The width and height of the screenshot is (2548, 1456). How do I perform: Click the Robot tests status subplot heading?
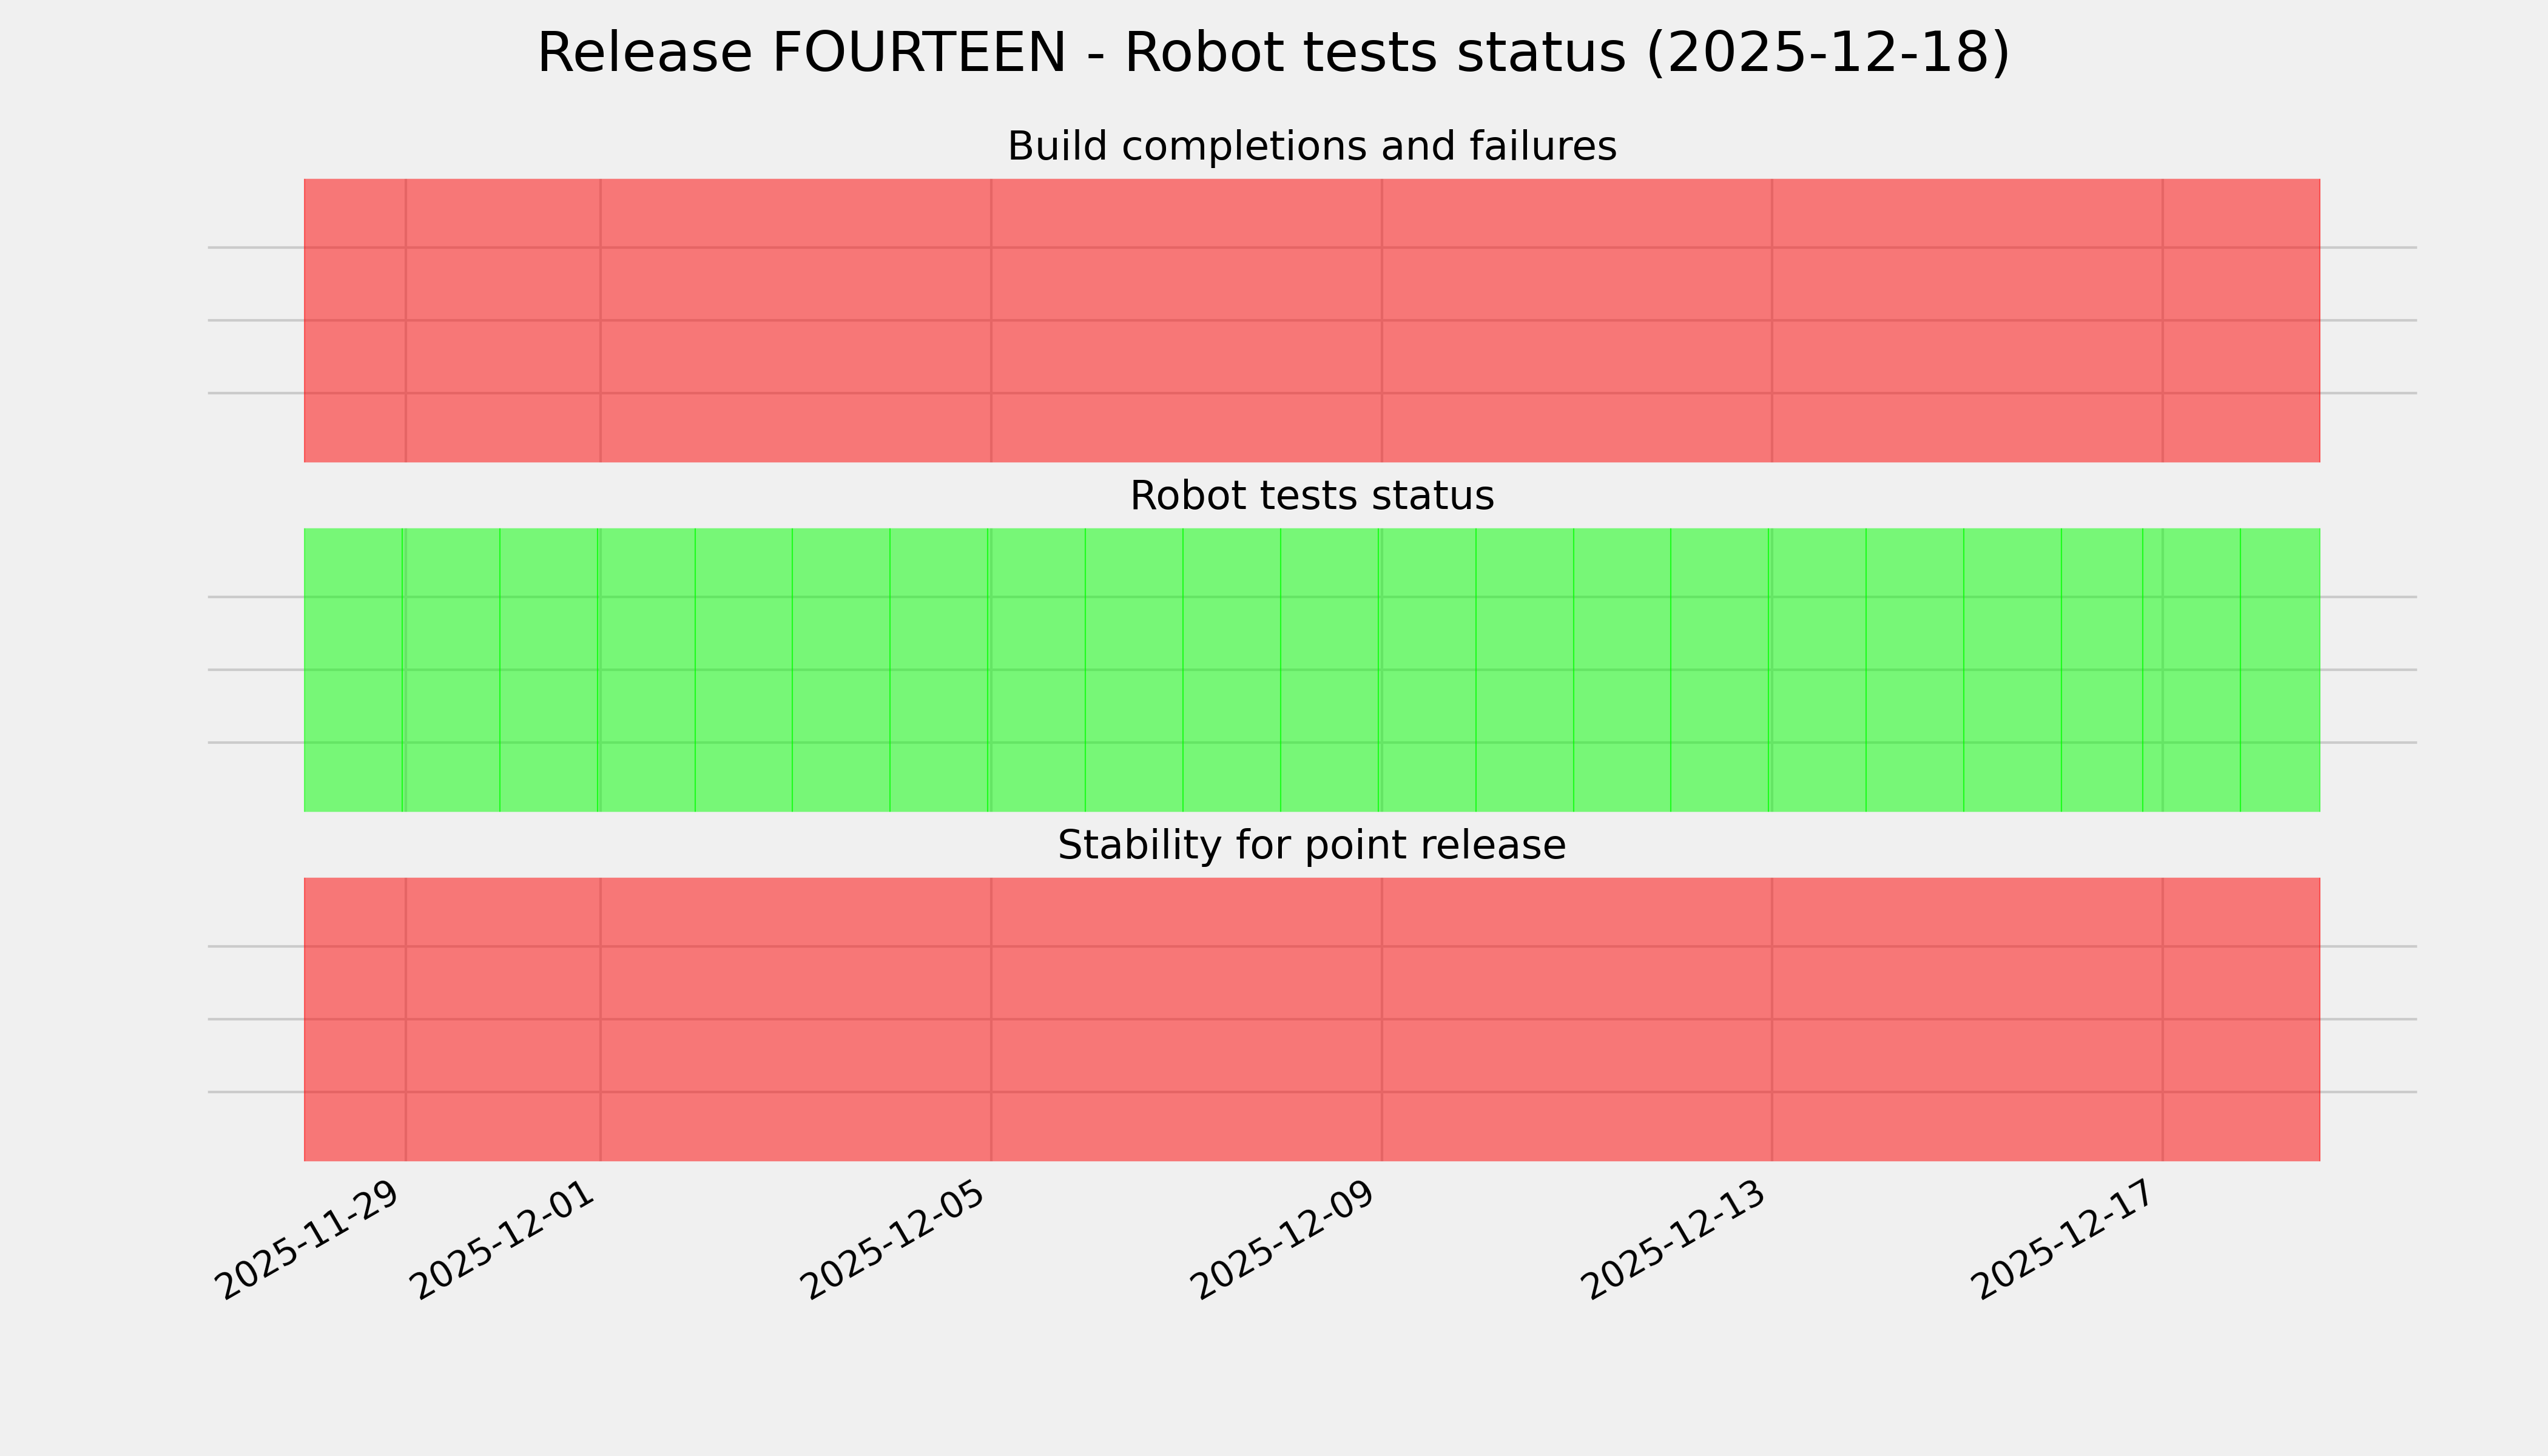click(x=1311, y=496)
